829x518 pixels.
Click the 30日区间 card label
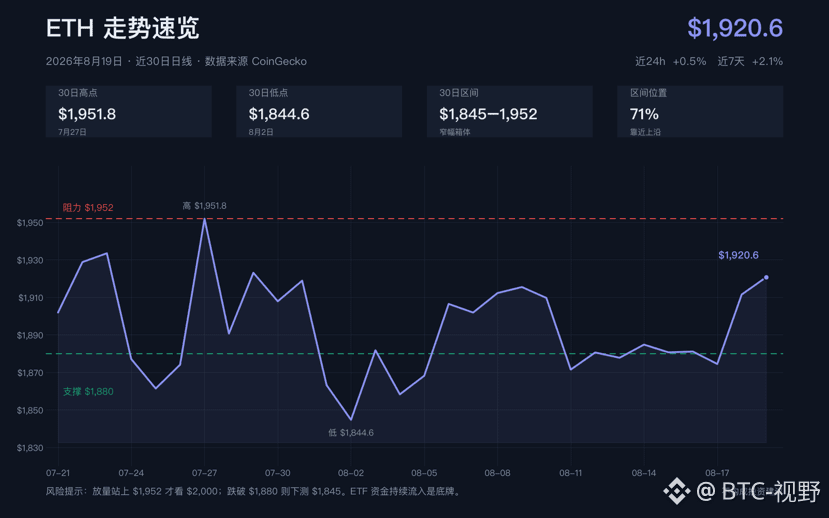458,93
